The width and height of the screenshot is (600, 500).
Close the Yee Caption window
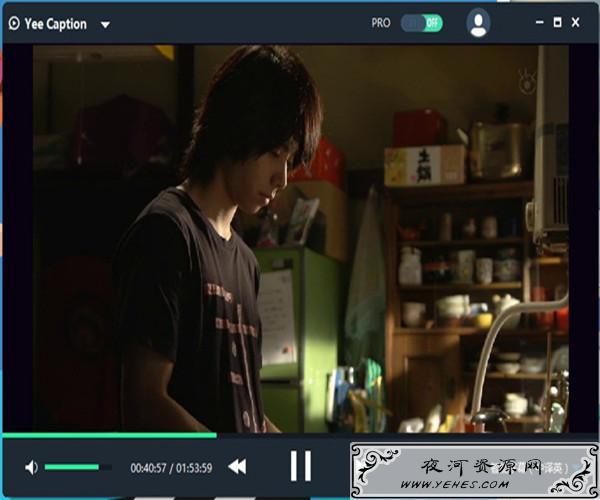(576, 23)
